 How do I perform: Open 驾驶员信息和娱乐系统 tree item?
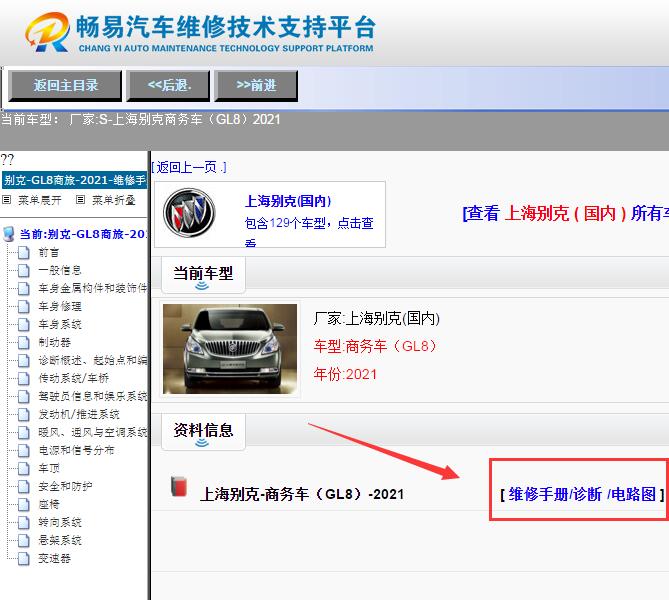click(92, 396)
